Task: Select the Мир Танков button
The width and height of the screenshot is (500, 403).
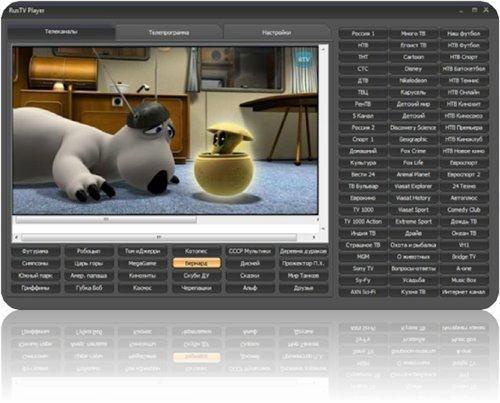Action: tap(303, 276)
